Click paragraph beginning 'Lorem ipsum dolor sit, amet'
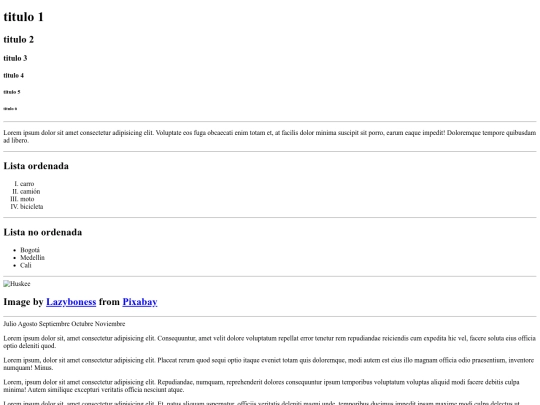Screen dimensions: 540x405 point(270,342)
